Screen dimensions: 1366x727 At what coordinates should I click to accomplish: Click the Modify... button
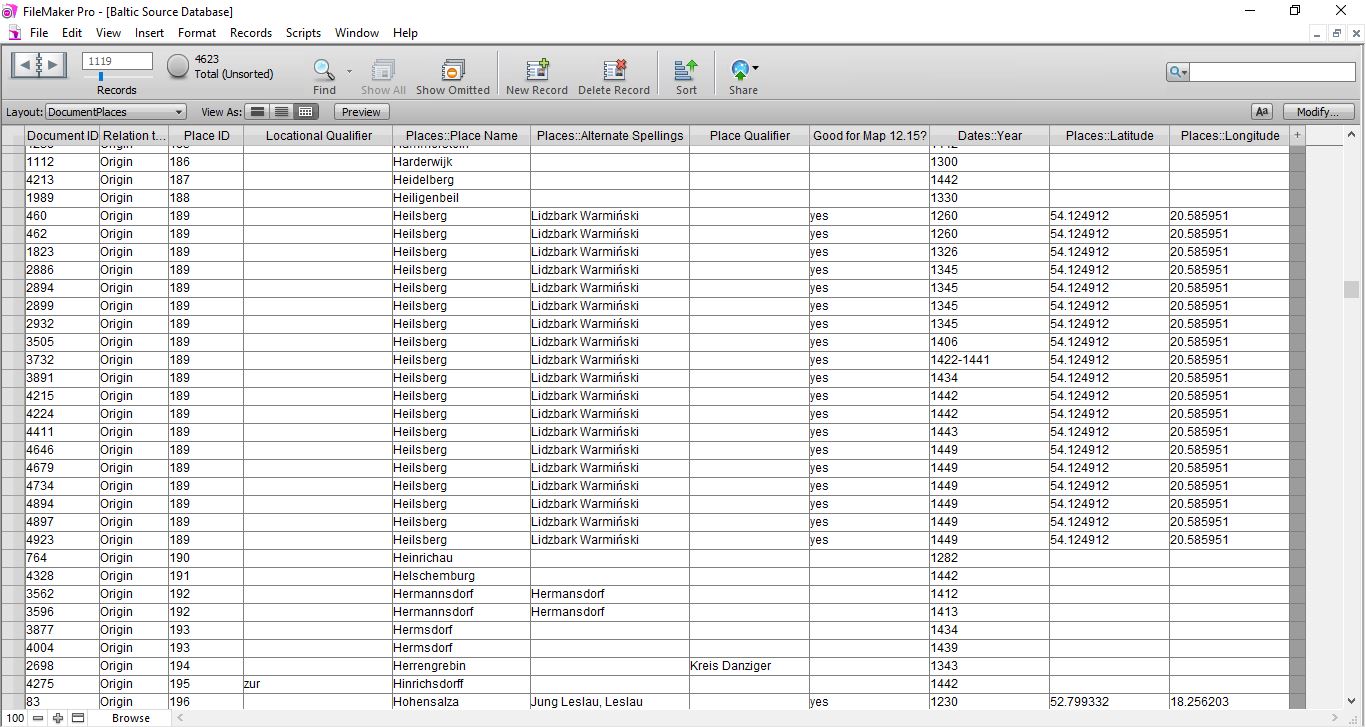tap(1318, 112)
